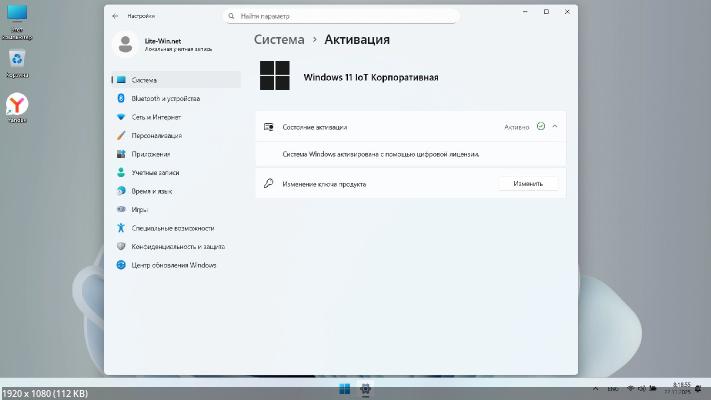The image size is (711, 400).
Task: Click the back arrow in Settings header
Action: [115, 17]
